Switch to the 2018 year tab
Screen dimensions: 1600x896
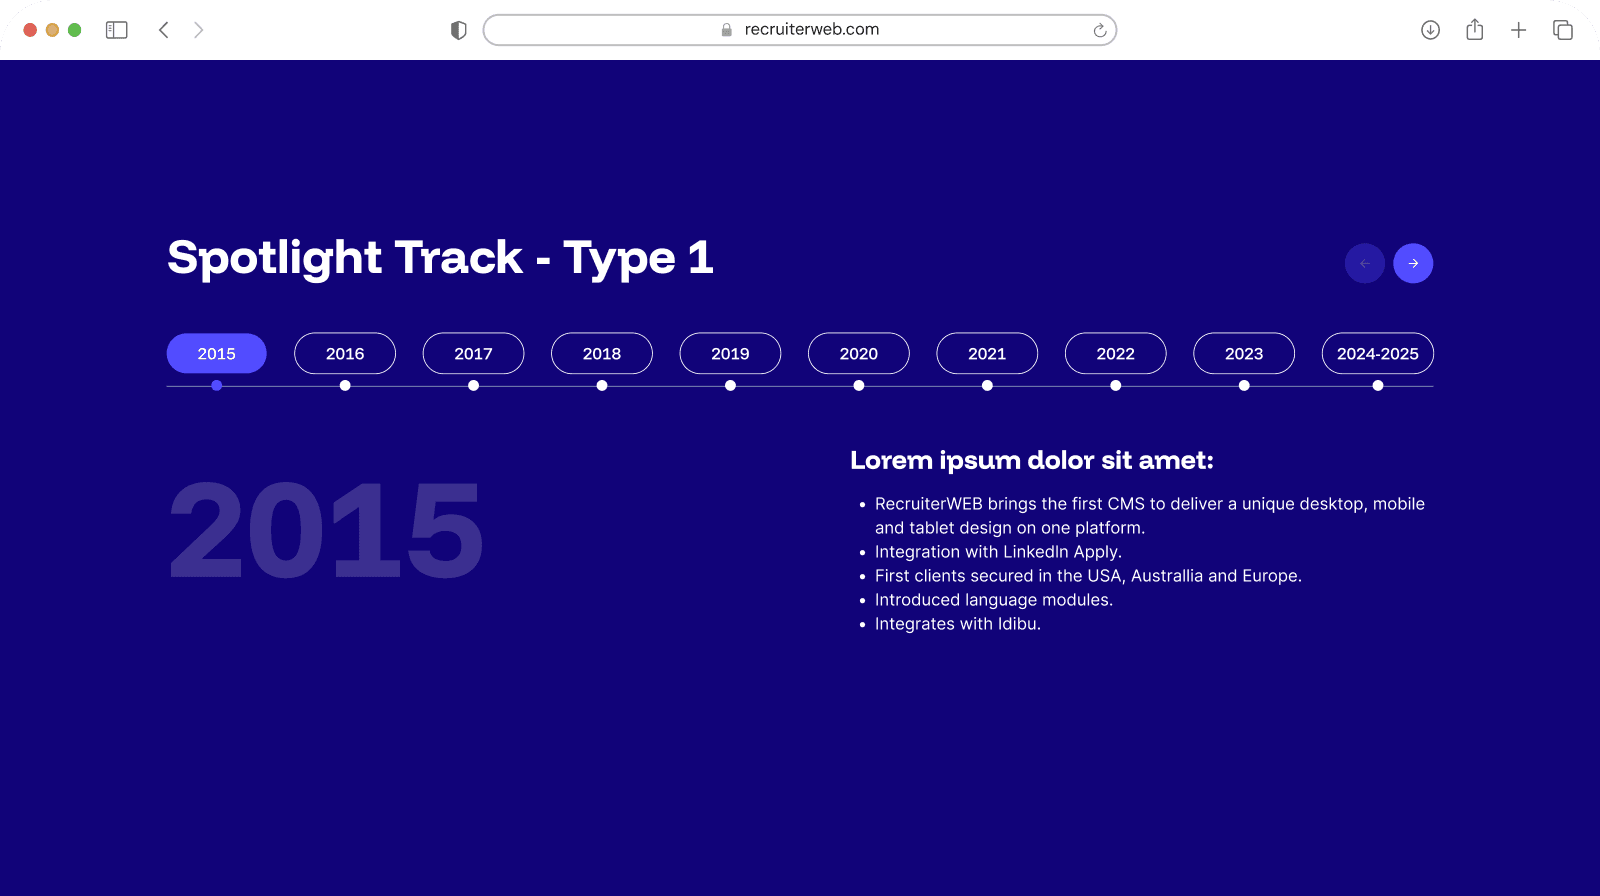click(x=602, y=353)
